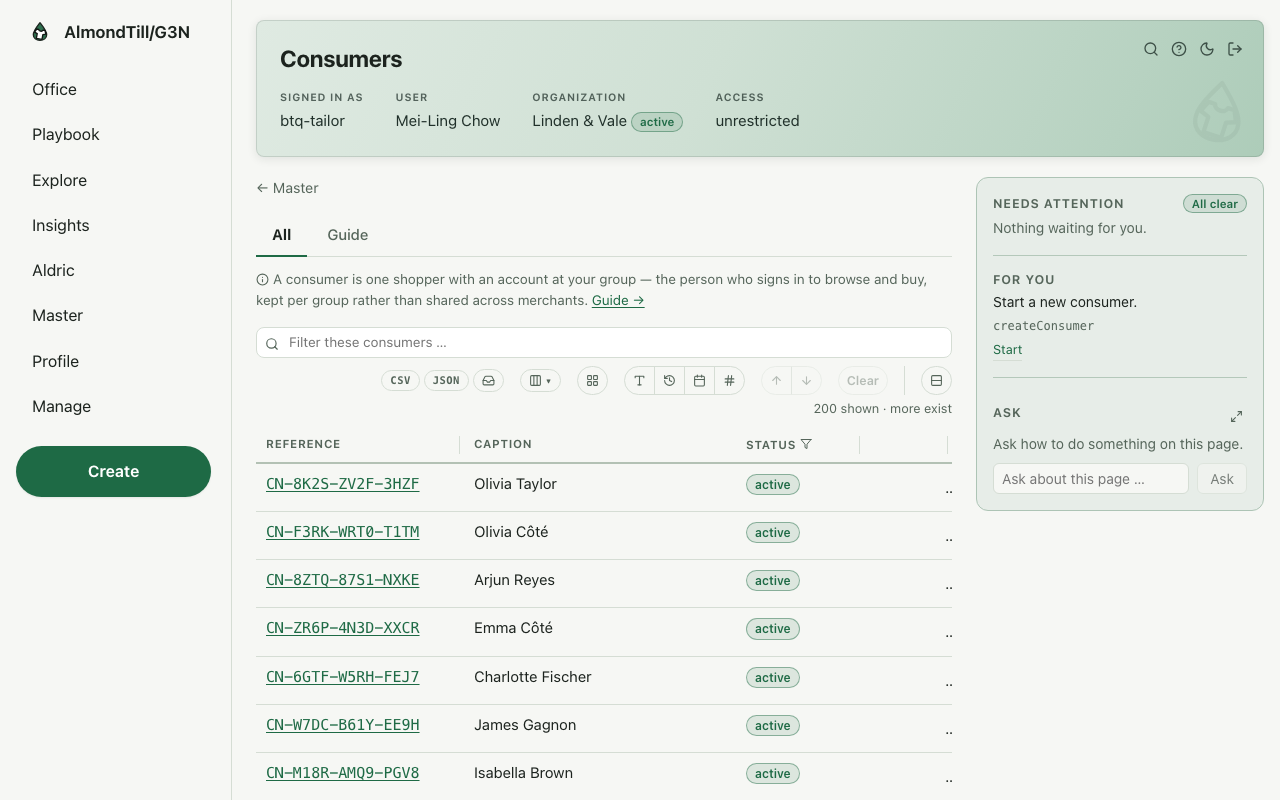The image size is (1280, 800).
Task: Click the green Create button
Action: (113, 471)
